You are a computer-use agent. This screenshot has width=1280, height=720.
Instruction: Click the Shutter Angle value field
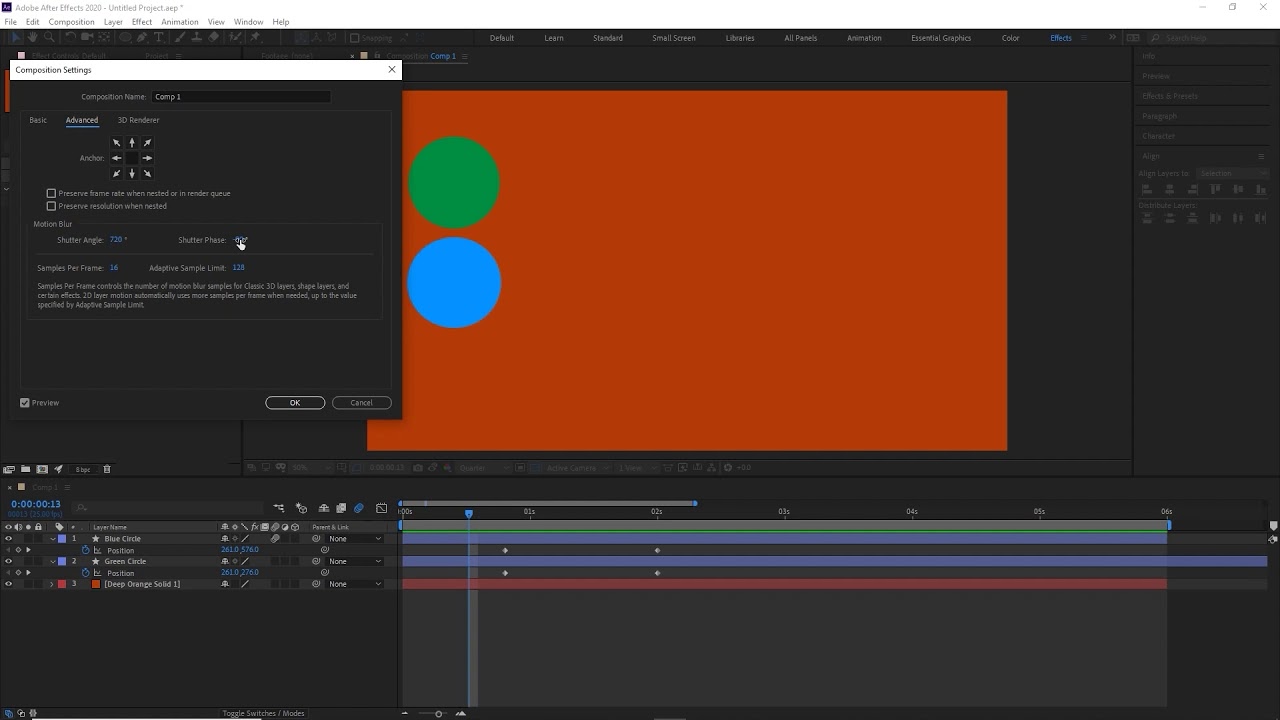tap(118, 240)
